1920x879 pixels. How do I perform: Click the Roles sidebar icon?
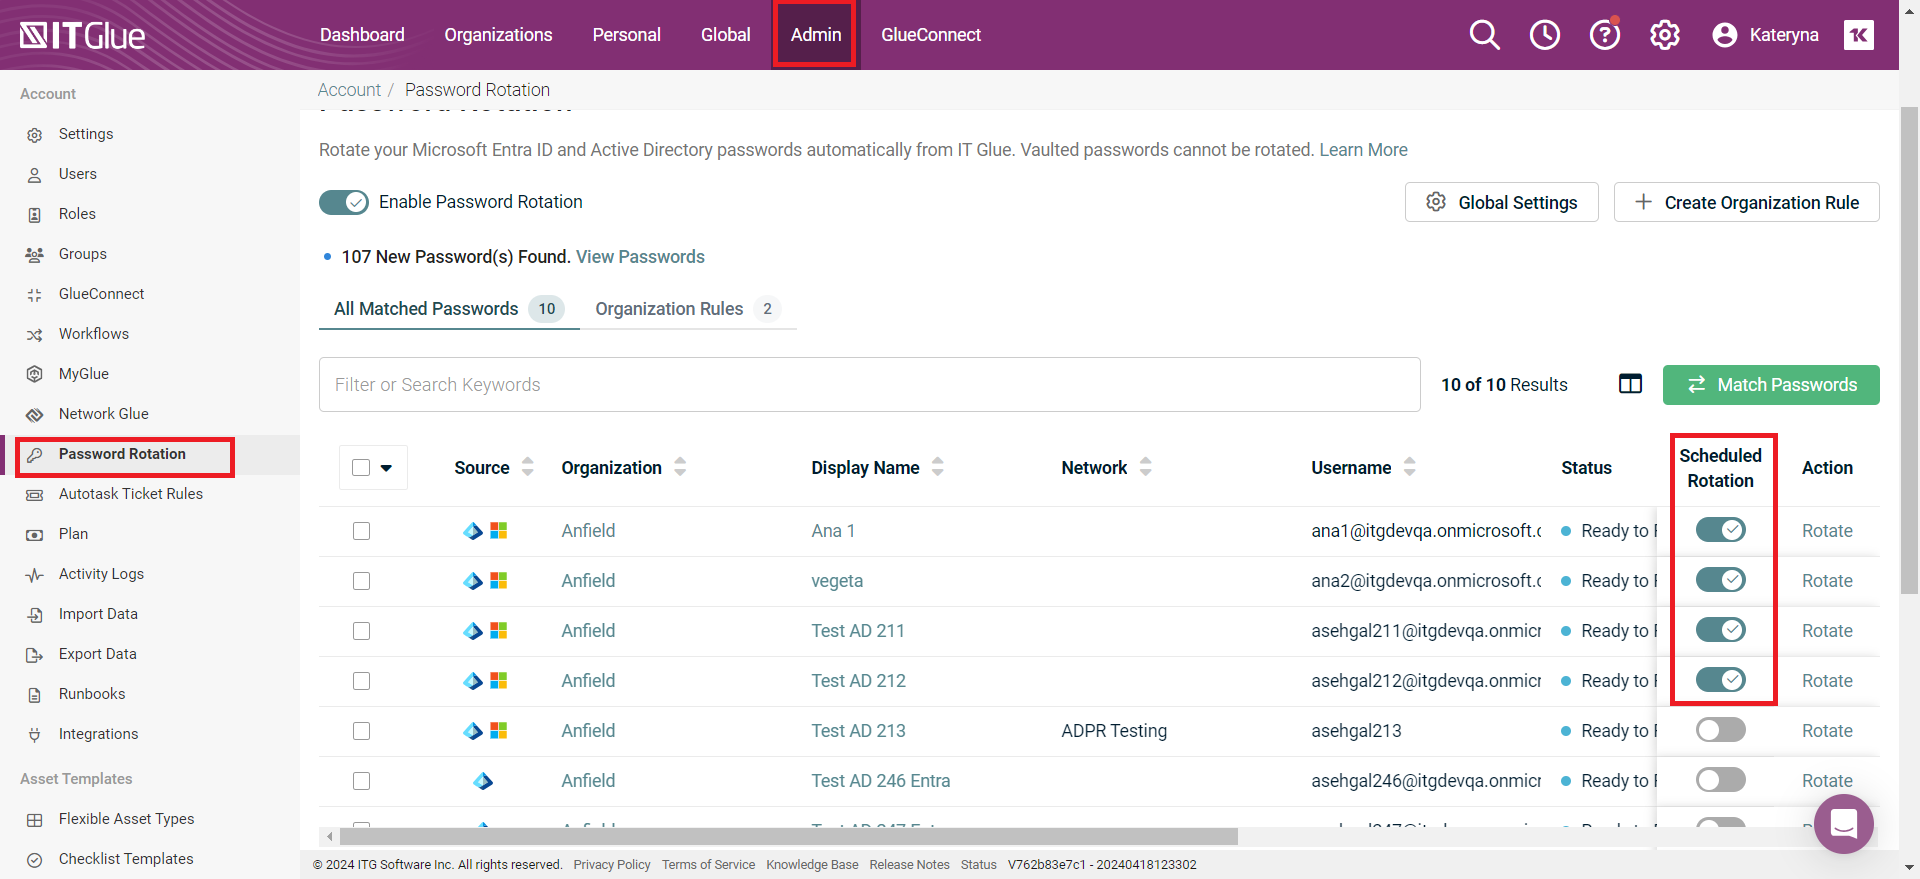pos(35,214)
